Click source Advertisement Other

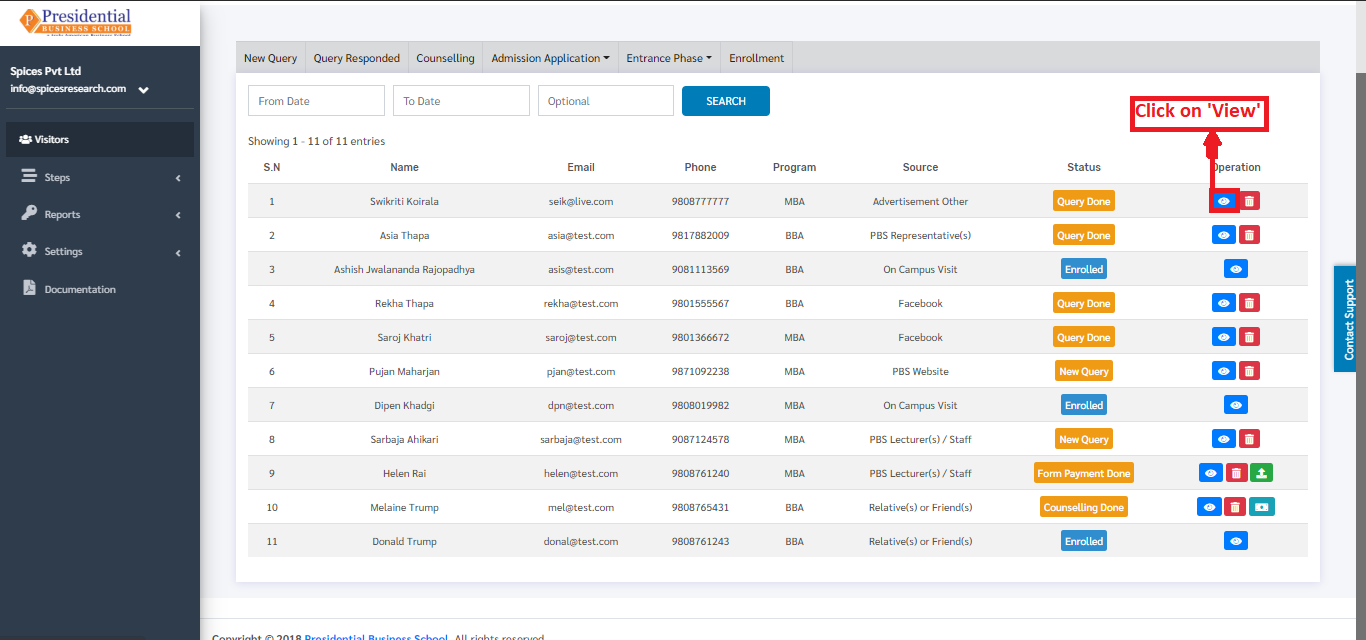pos(920,201)
